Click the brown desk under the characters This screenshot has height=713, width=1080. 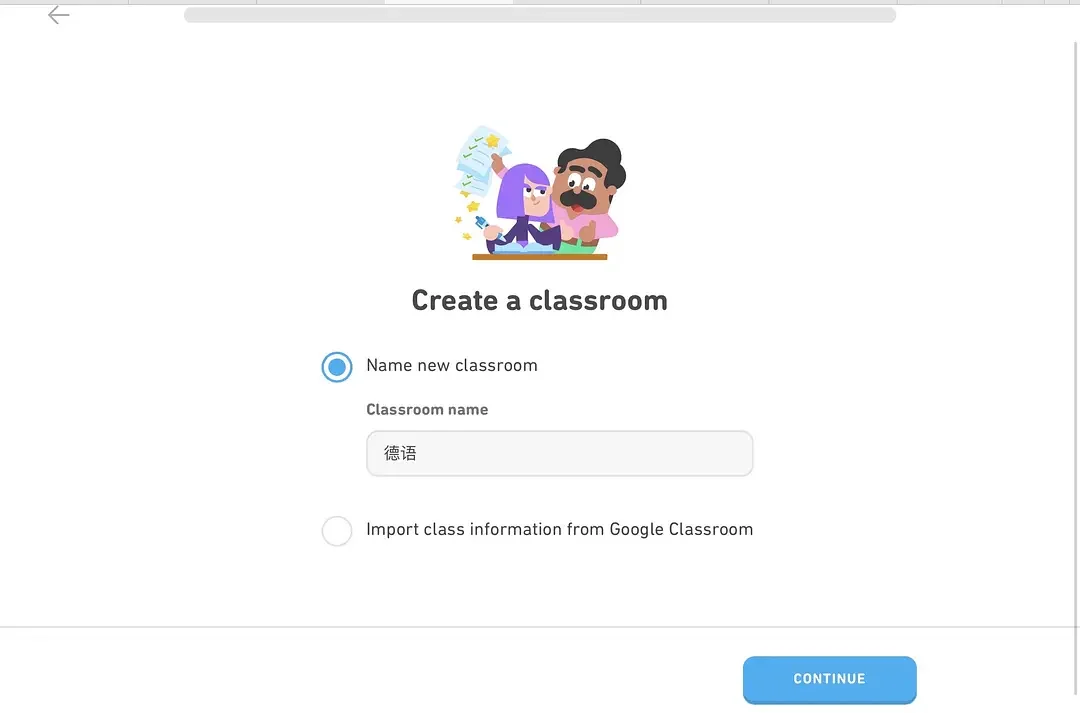tap(539, 257)
